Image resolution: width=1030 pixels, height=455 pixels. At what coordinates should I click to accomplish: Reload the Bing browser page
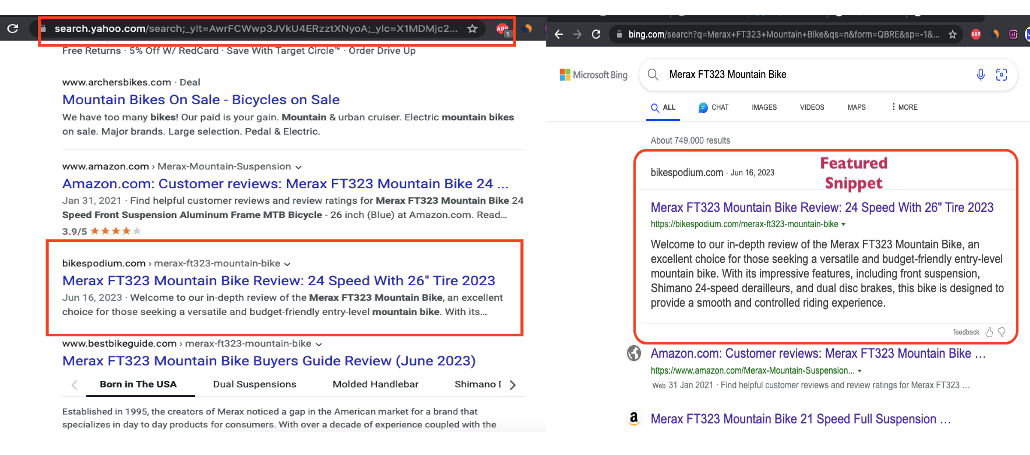click(595, 34)
